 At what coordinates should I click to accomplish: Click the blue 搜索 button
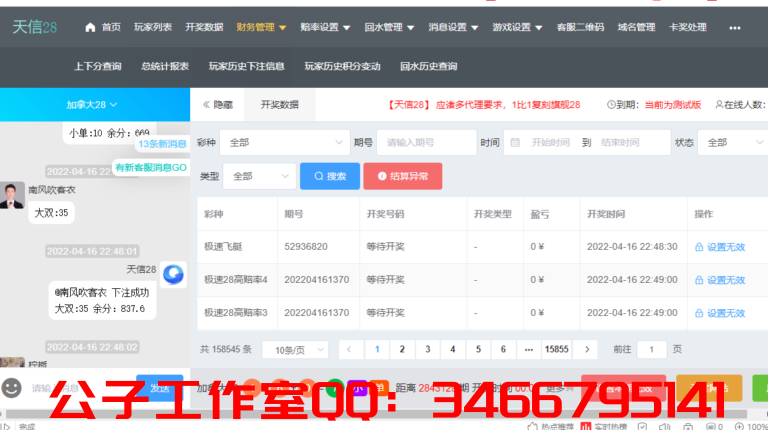[x=330, y=176]
